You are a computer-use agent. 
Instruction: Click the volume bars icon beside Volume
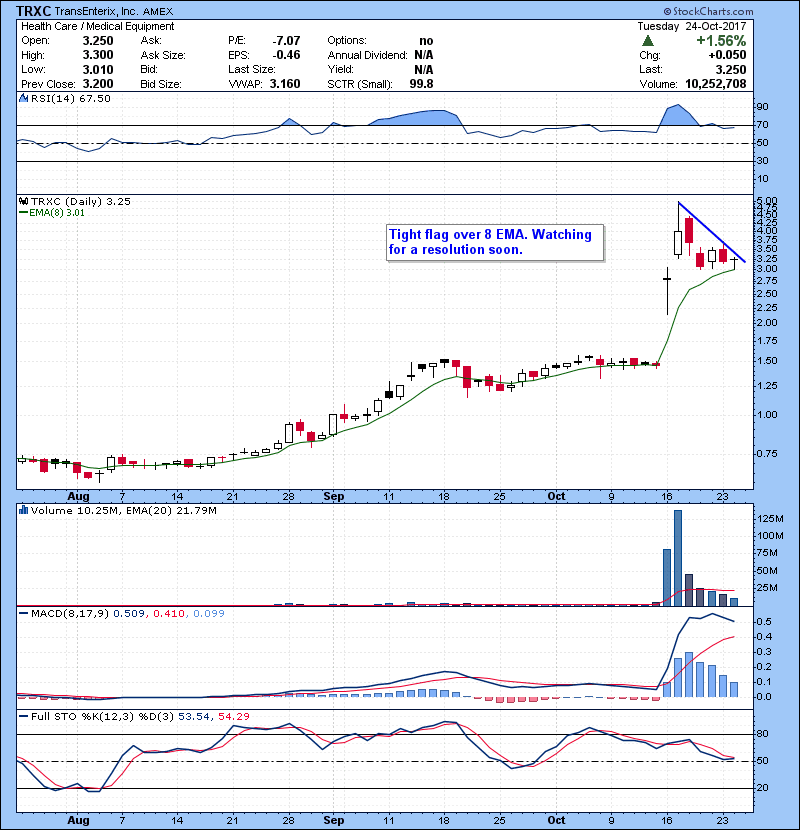23,510
